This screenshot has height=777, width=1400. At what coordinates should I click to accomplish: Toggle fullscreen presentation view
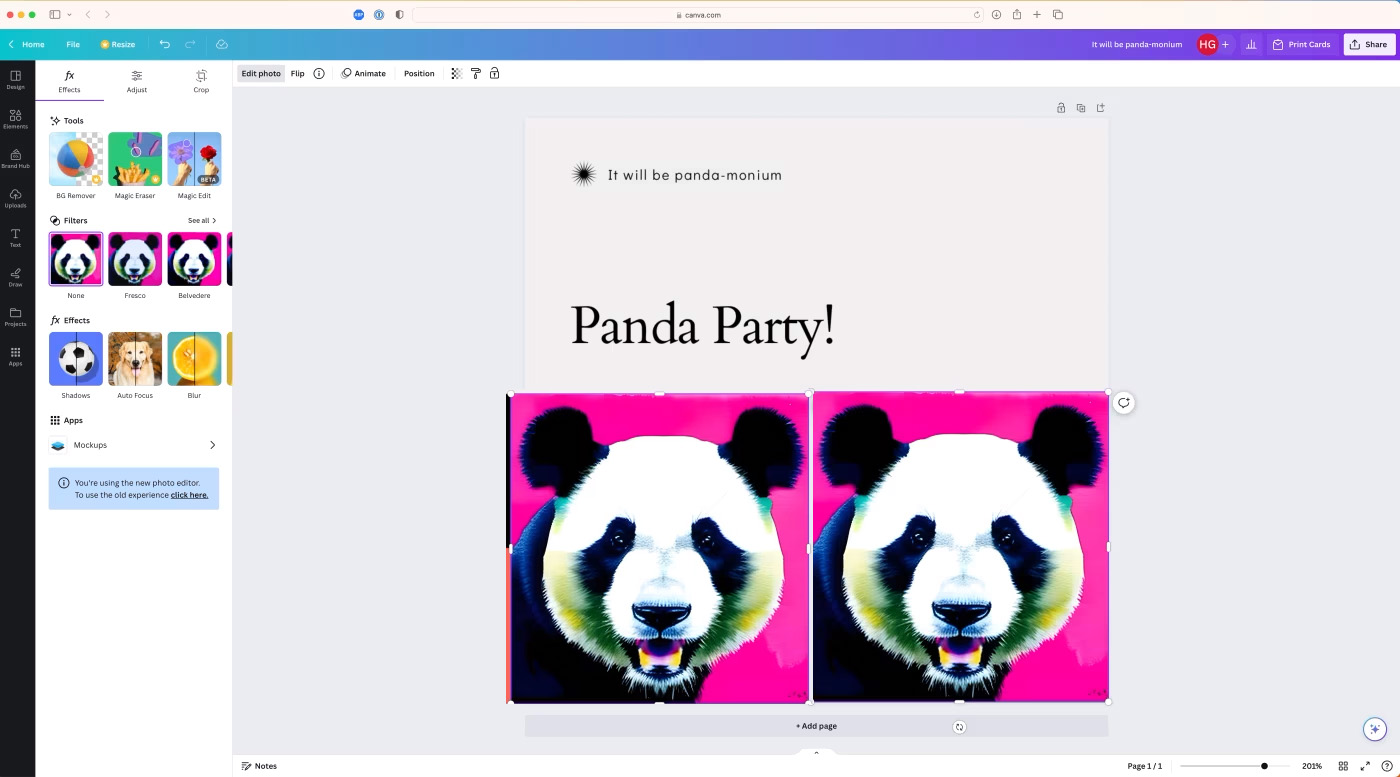click(1365, 766)
